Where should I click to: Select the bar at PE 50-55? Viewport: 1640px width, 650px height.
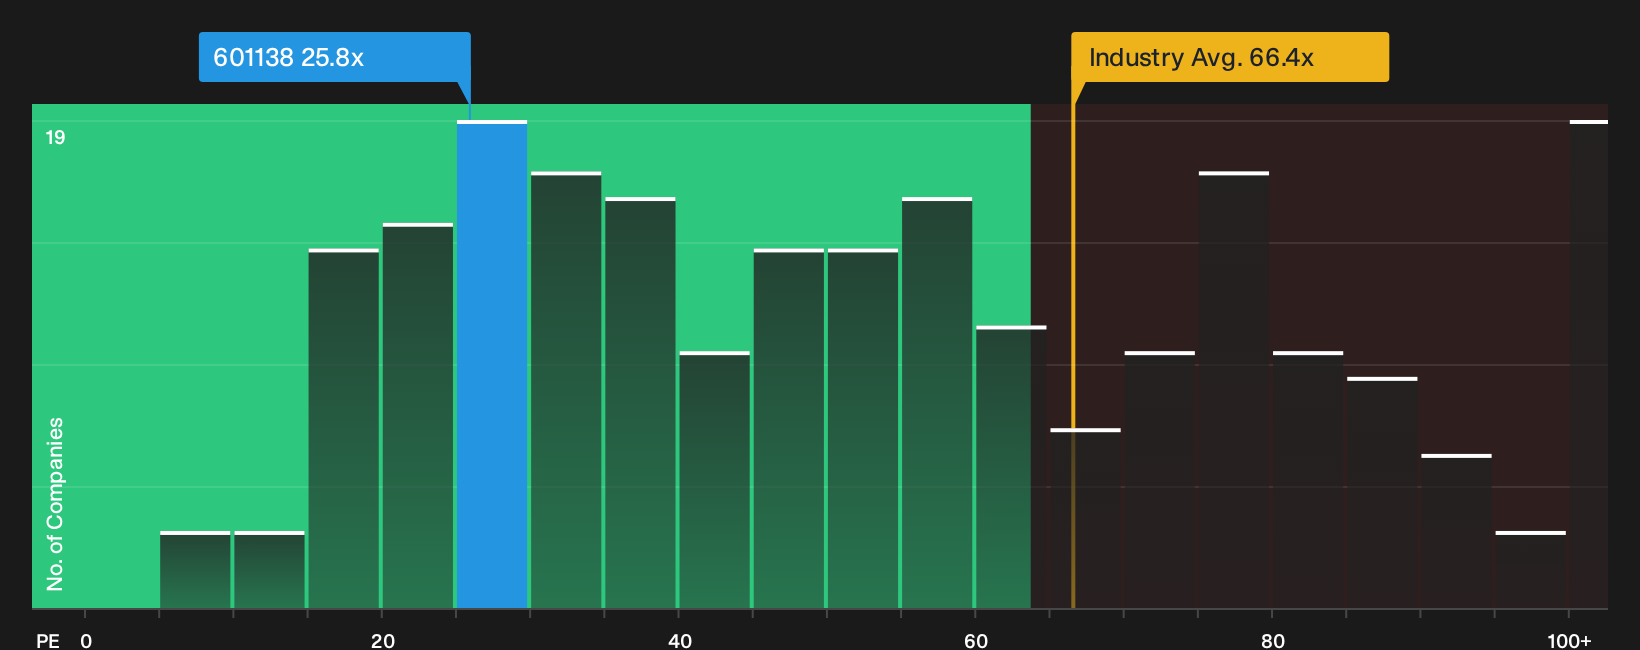pos(863,429)
